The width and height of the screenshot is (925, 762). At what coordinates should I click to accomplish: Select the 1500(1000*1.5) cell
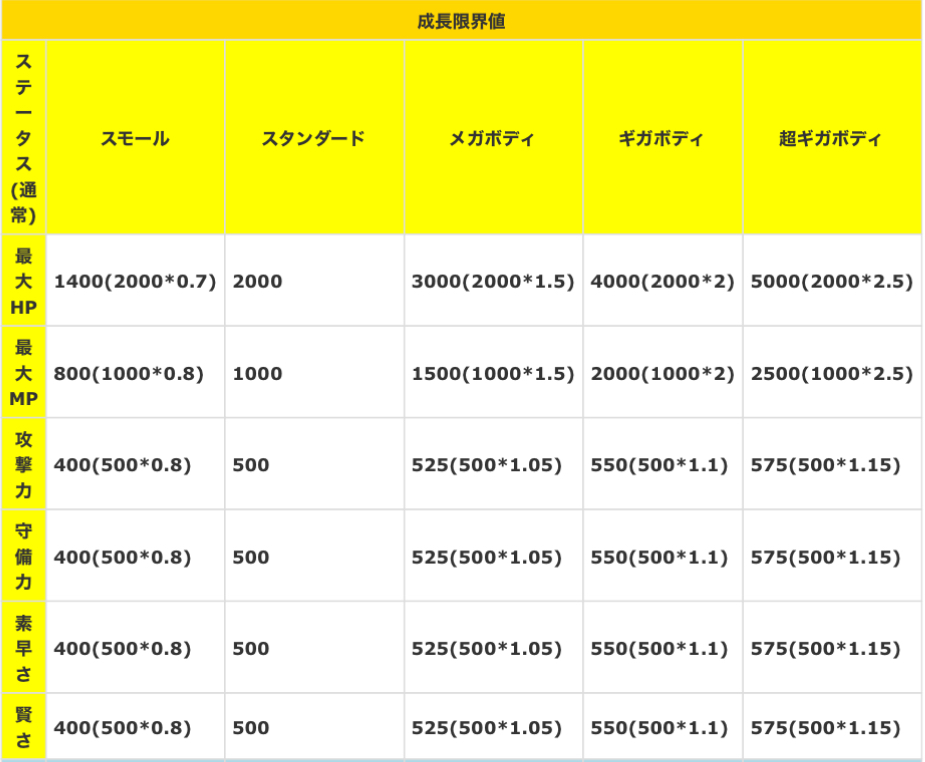[x=493, y=374]
